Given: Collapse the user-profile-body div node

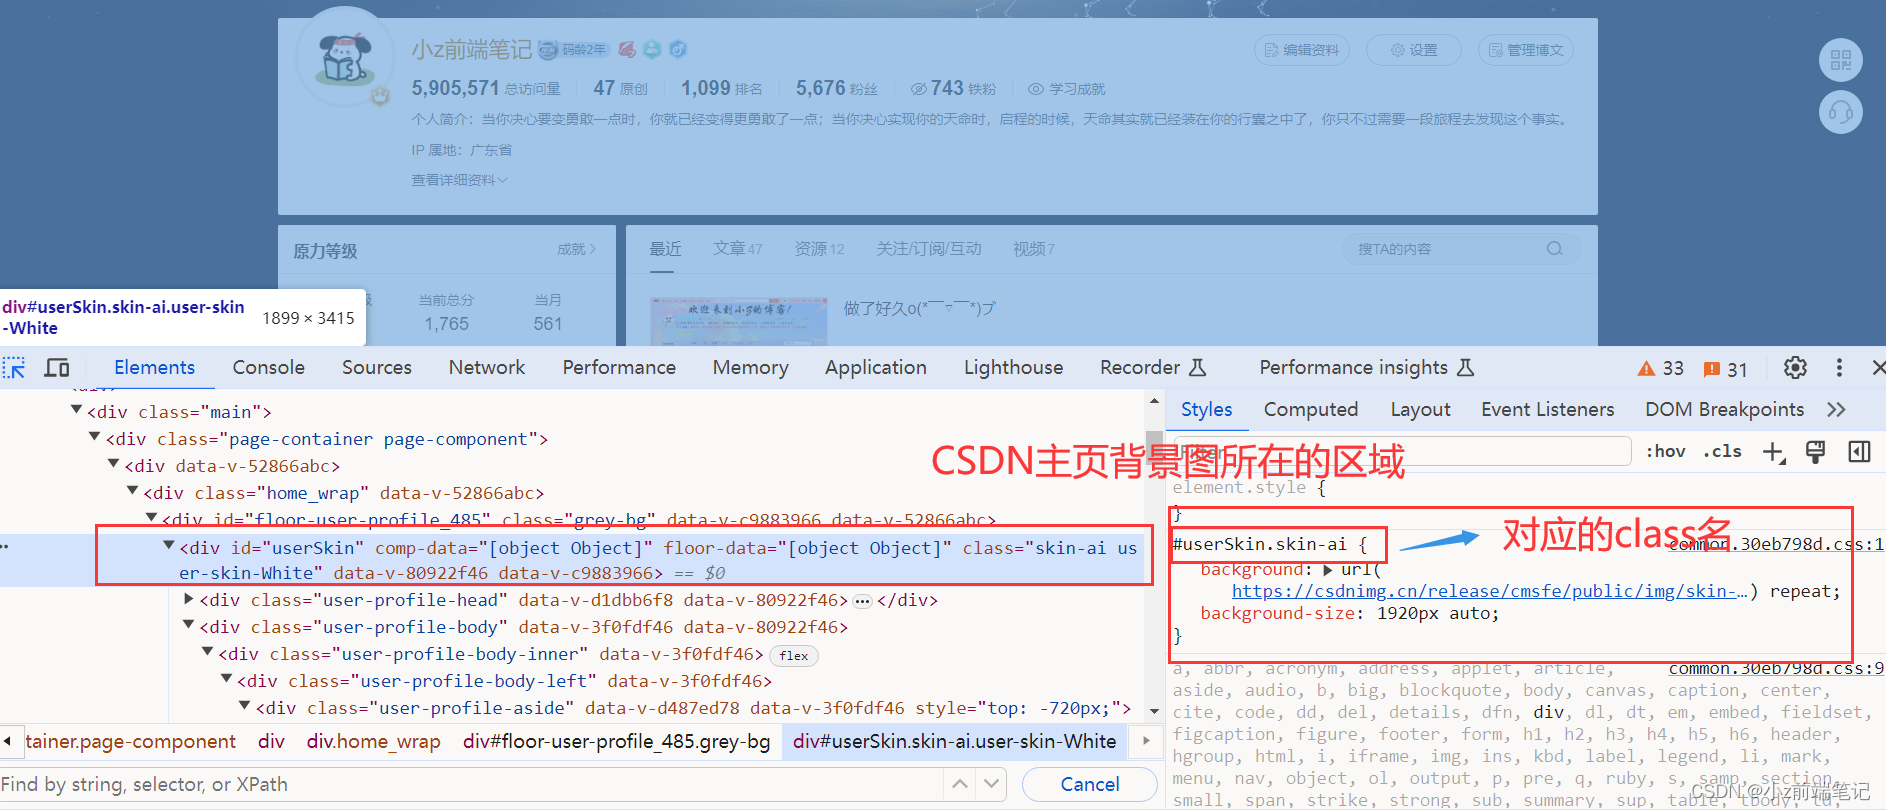Looking at the screenshot, I should [x=189, y=625].
